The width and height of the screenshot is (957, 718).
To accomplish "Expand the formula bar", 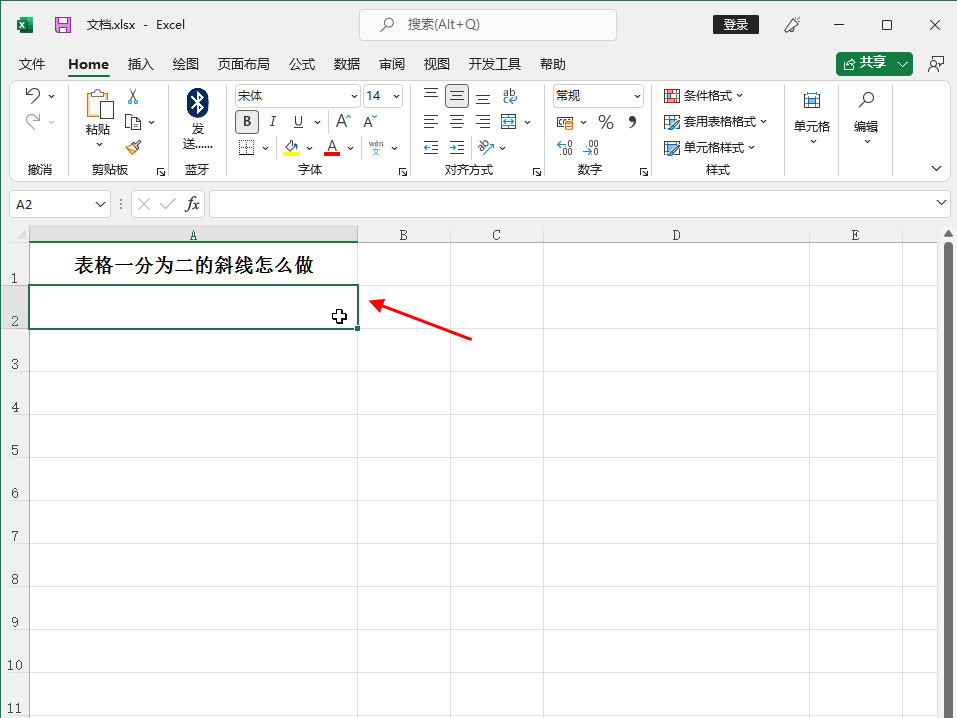I will (x=941, y=203).
